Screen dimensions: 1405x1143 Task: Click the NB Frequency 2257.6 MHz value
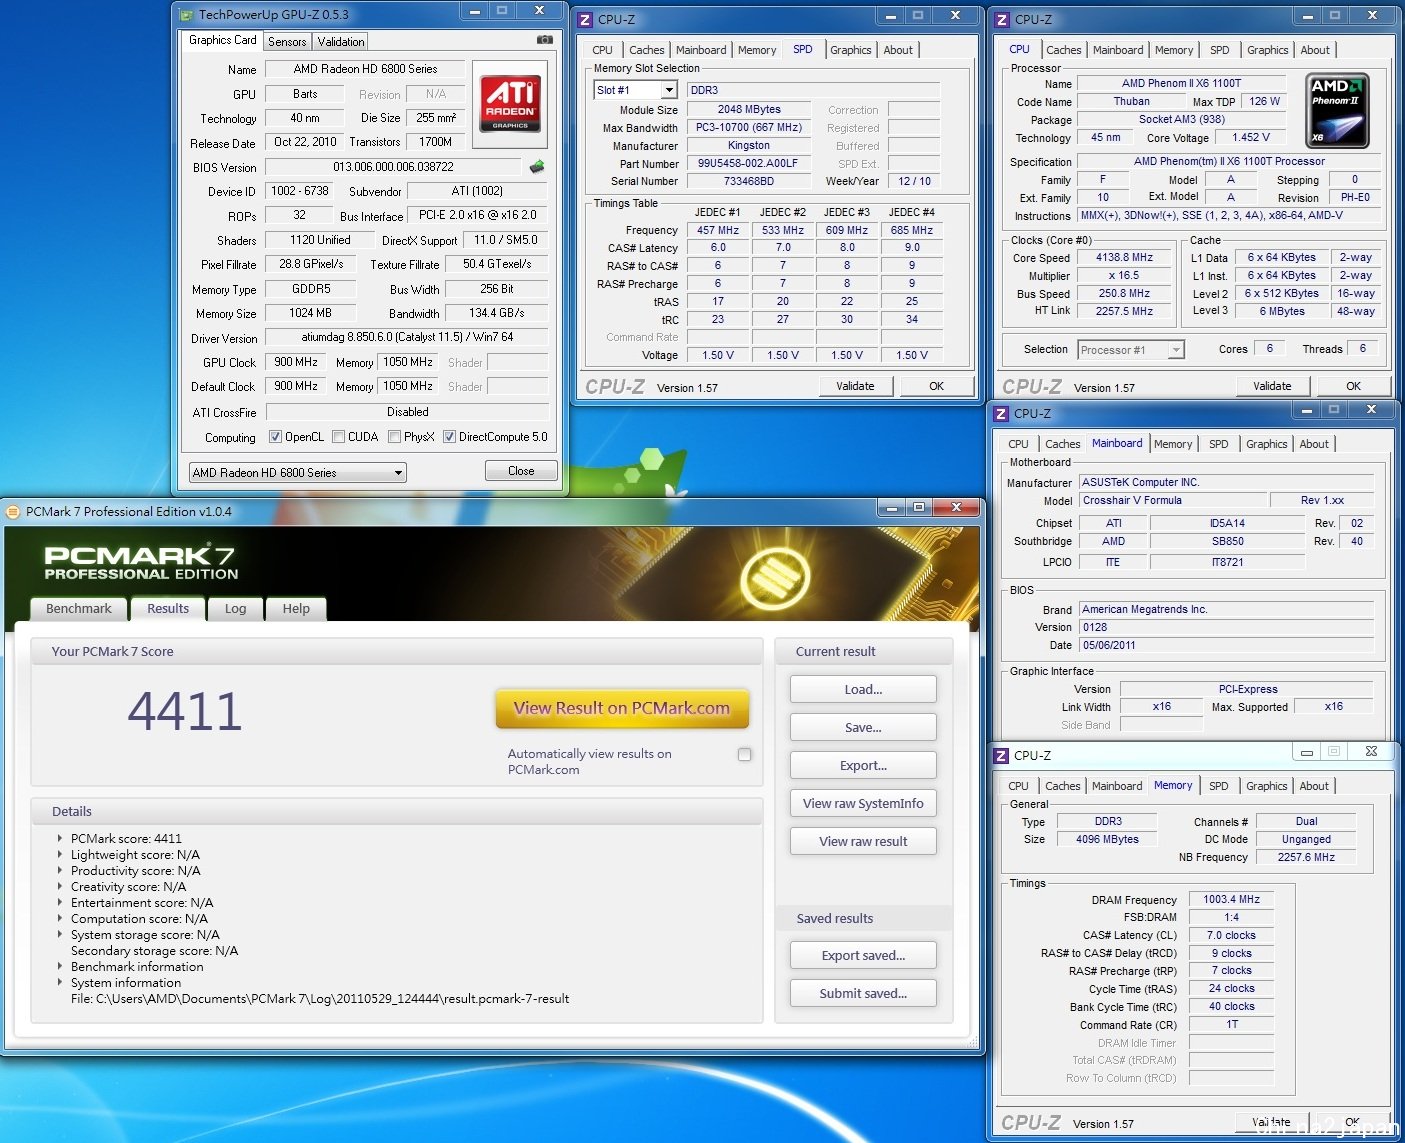point(1306,856)
